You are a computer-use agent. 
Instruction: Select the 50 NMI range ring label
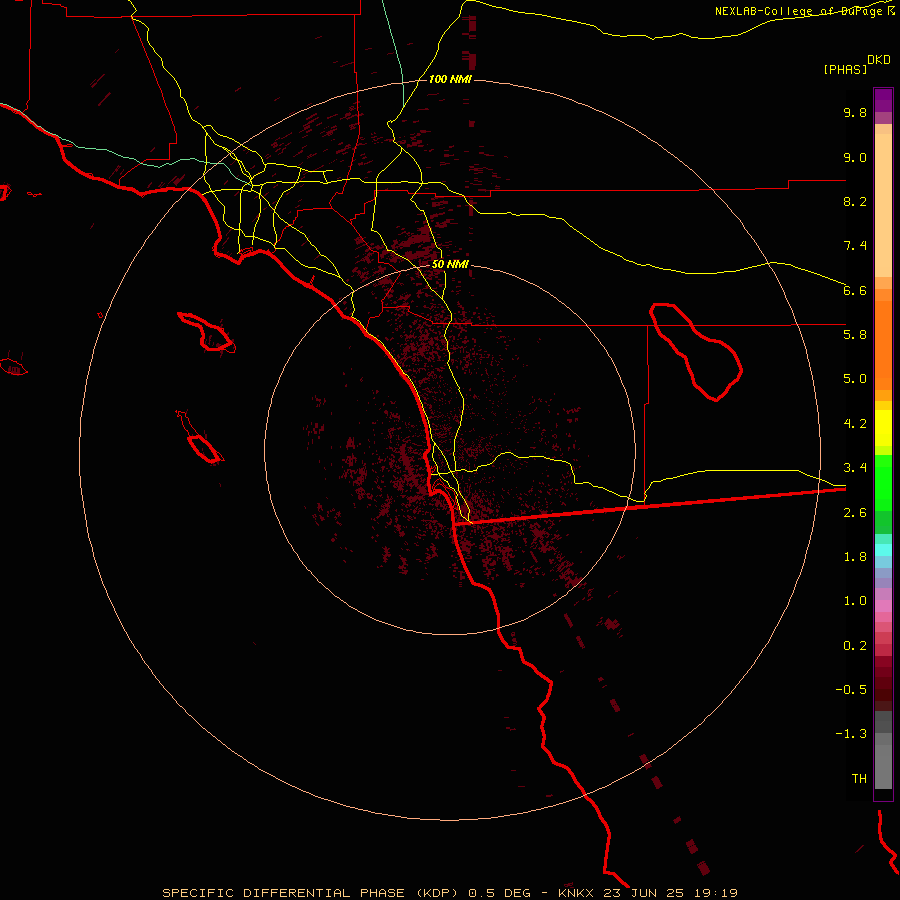[x=450, y=264]
